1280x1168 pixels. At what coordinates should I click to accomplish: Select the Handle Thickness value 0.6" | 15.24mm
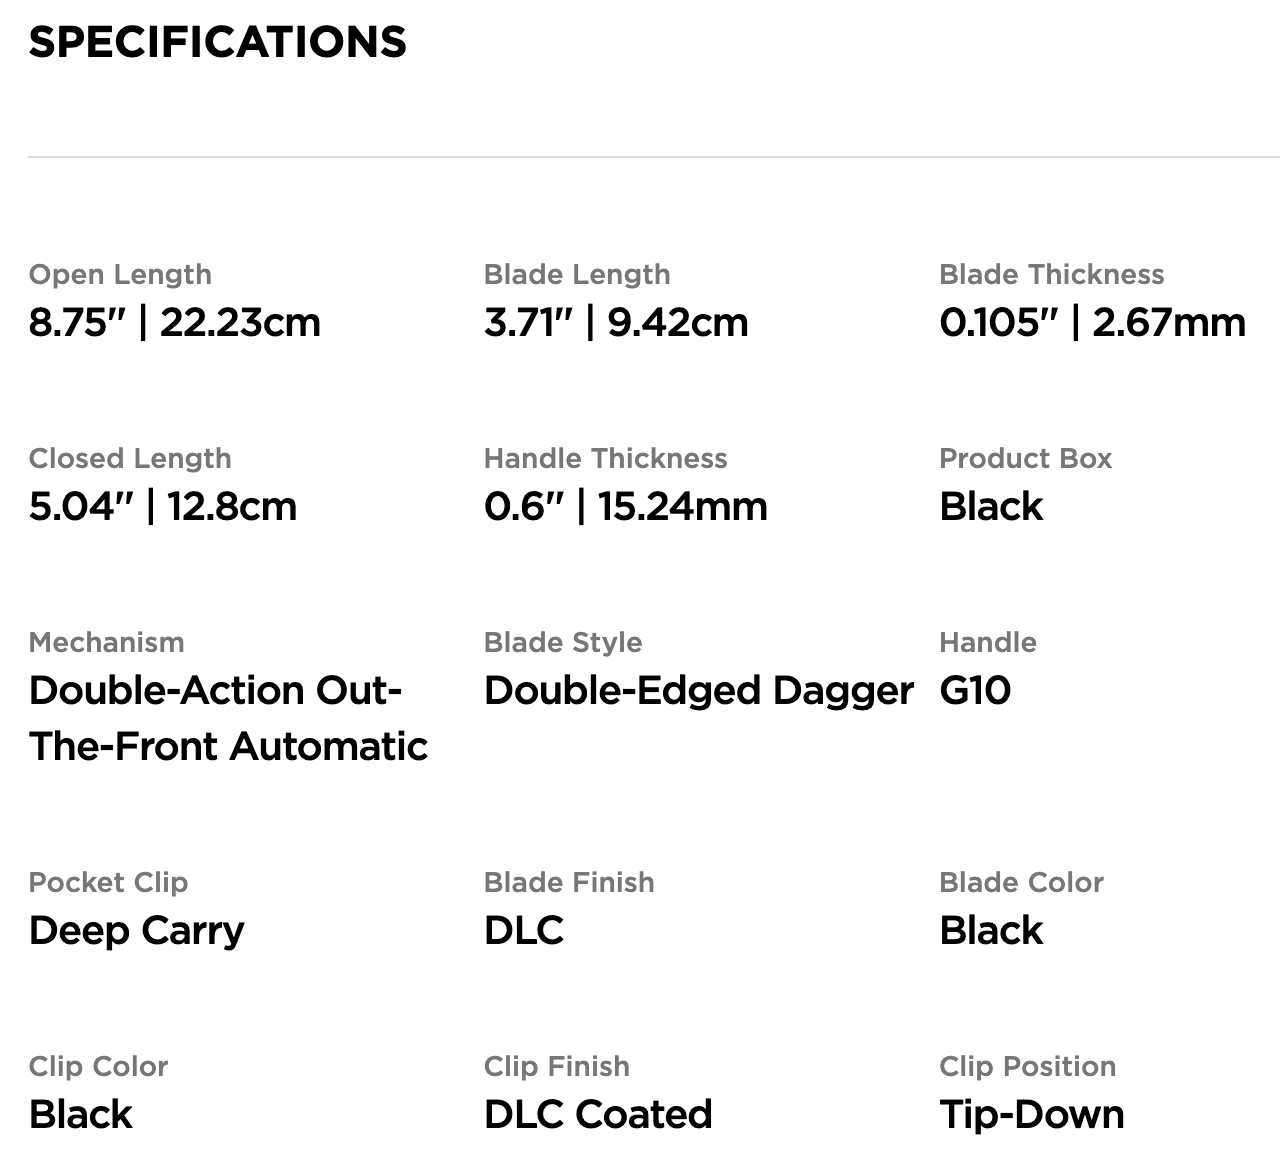click(x=625, y=507)
